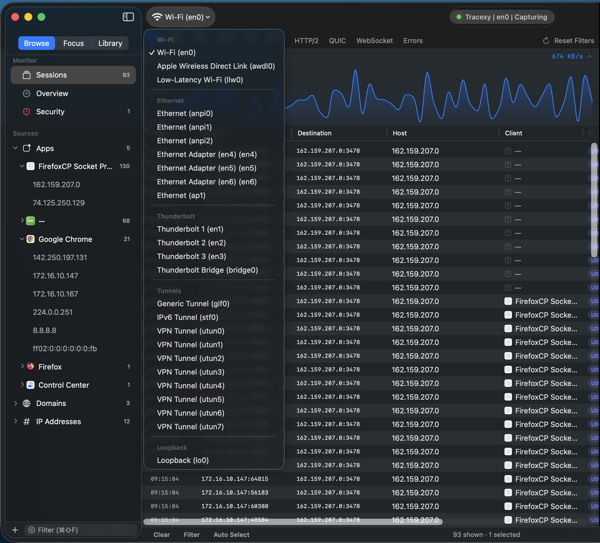Click the Control Center icon

pyautogui.click(x=31, y=385)
